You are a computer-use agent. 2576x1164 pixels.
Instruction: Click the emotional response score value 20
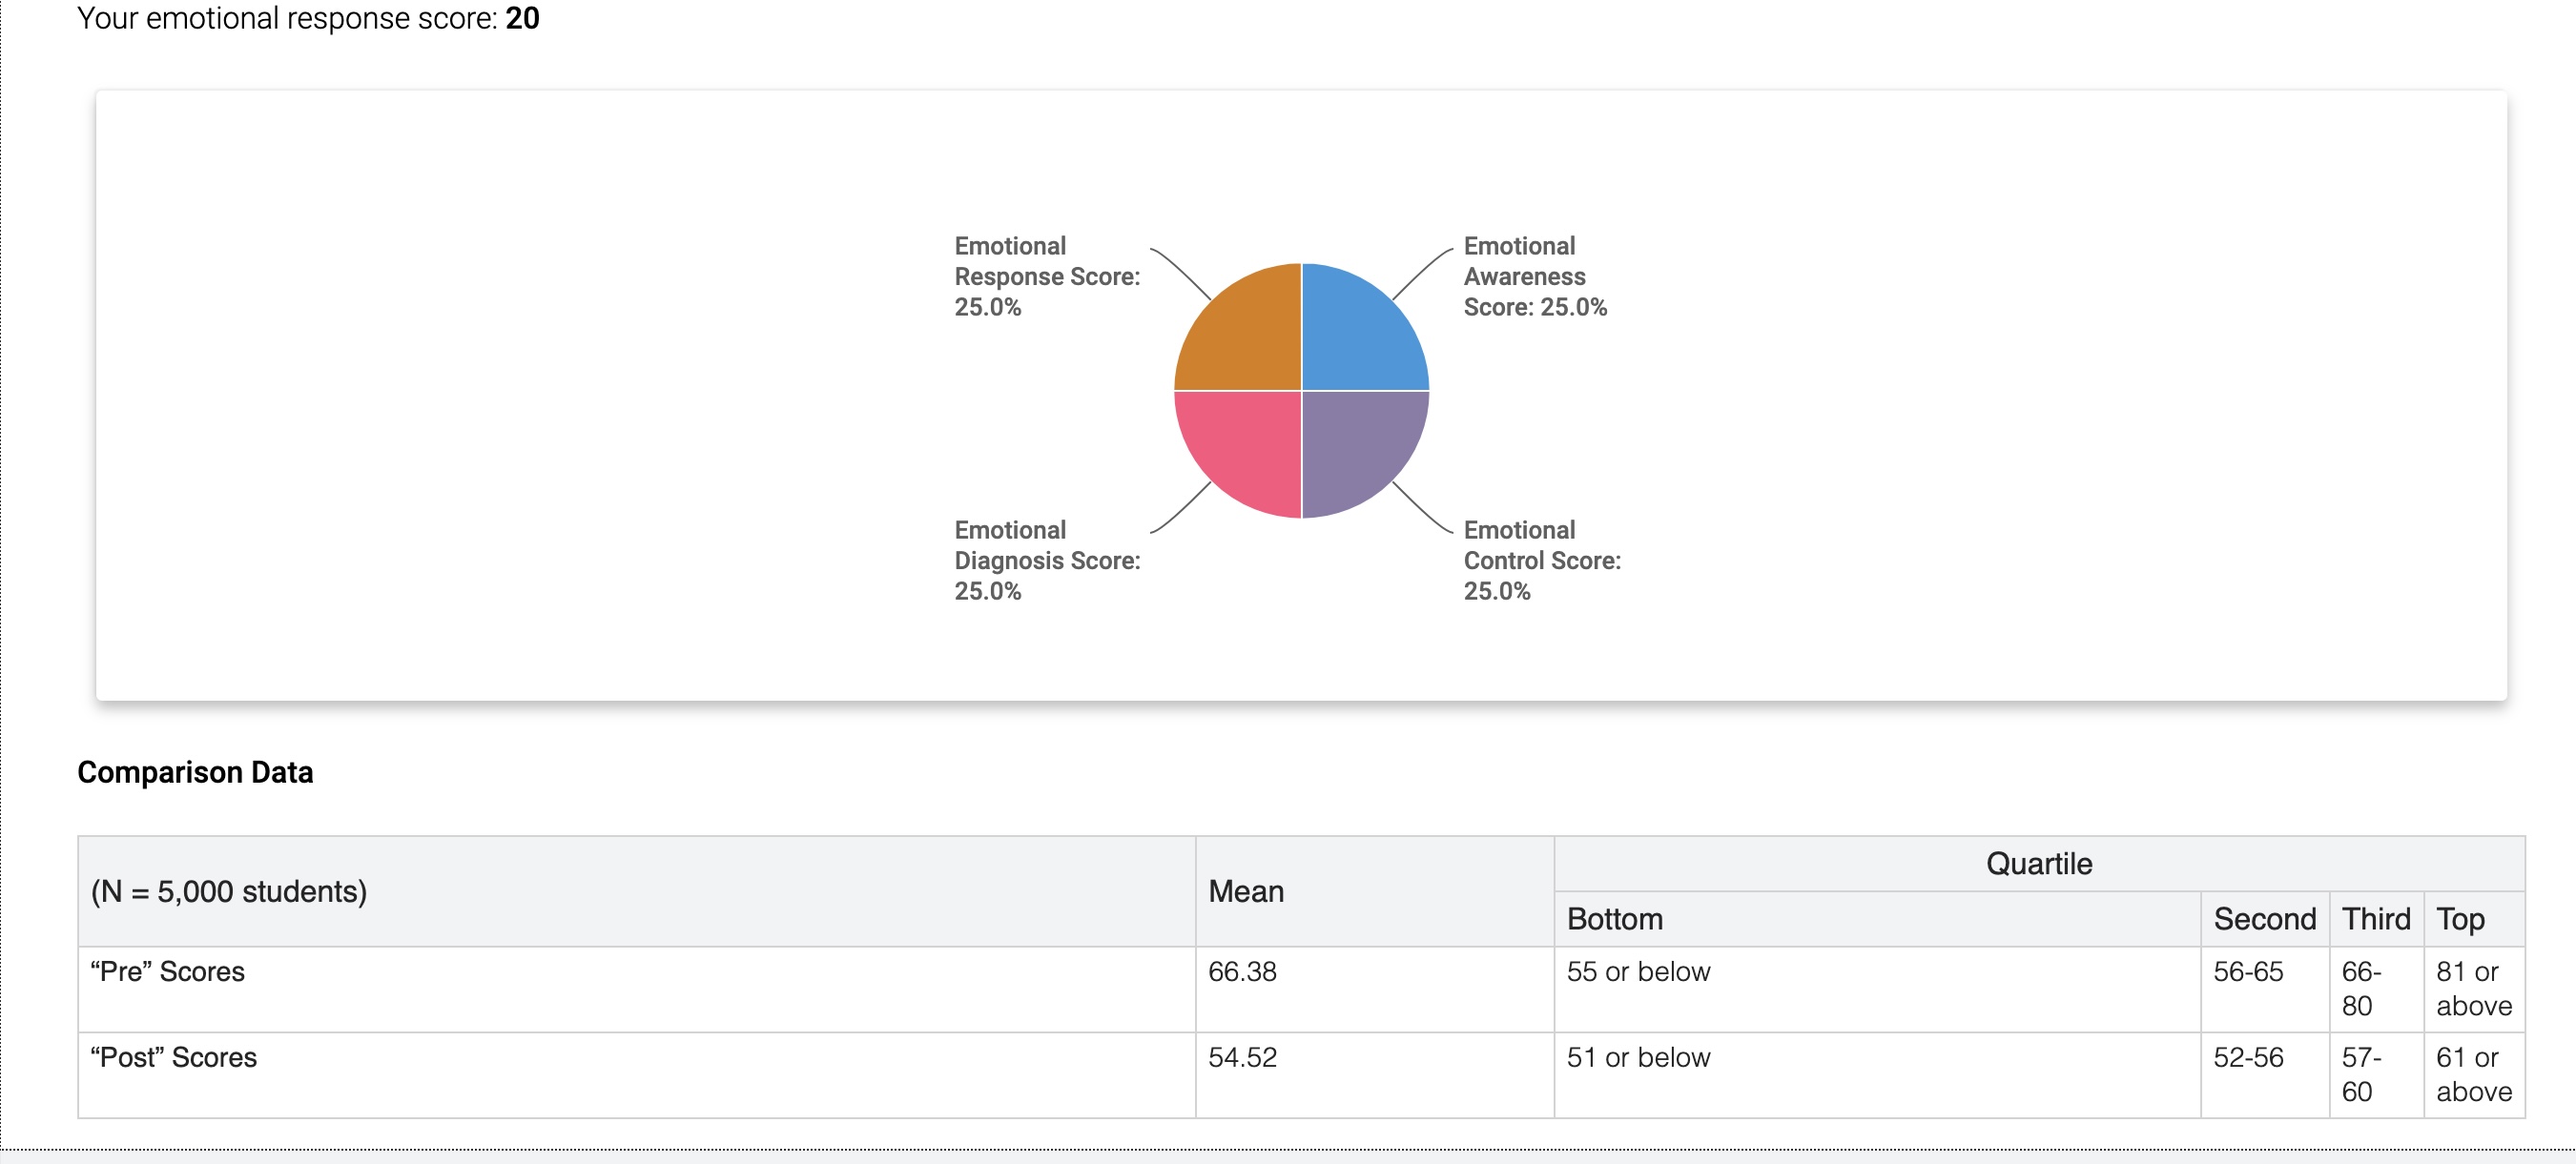pos(522,18)
